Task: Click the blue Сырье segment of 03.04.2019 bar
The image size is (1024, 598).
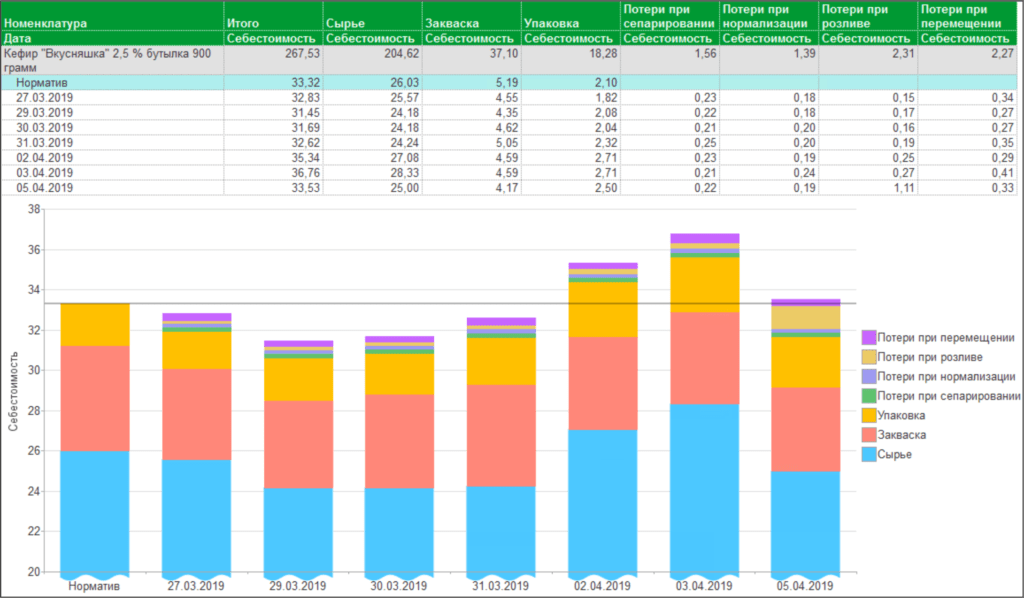Action: (x=705, y=490)
